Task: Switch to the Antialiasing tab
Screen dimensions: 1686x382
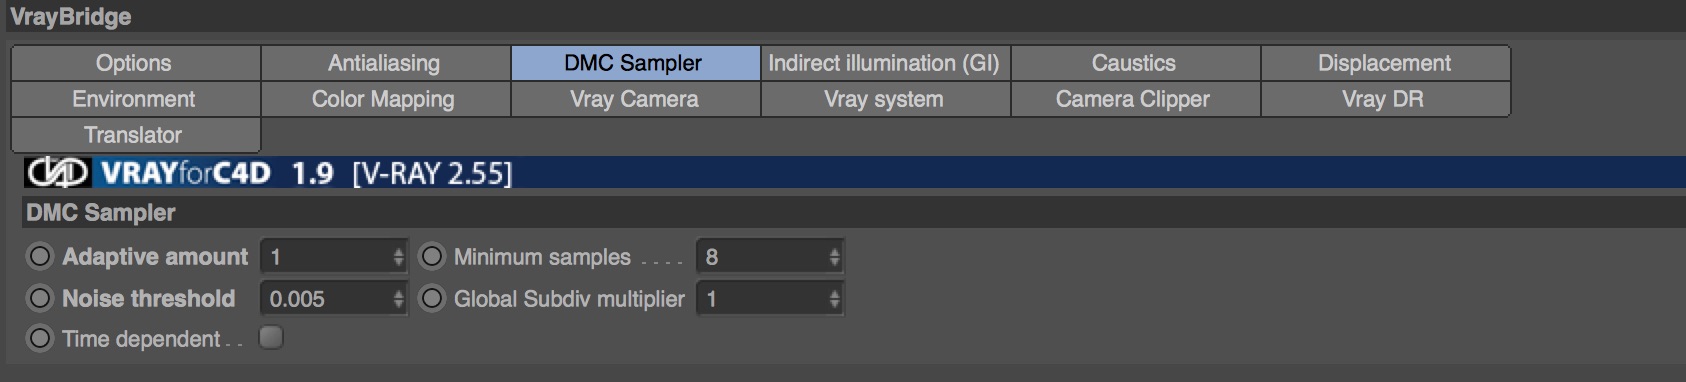Action: 385,63
